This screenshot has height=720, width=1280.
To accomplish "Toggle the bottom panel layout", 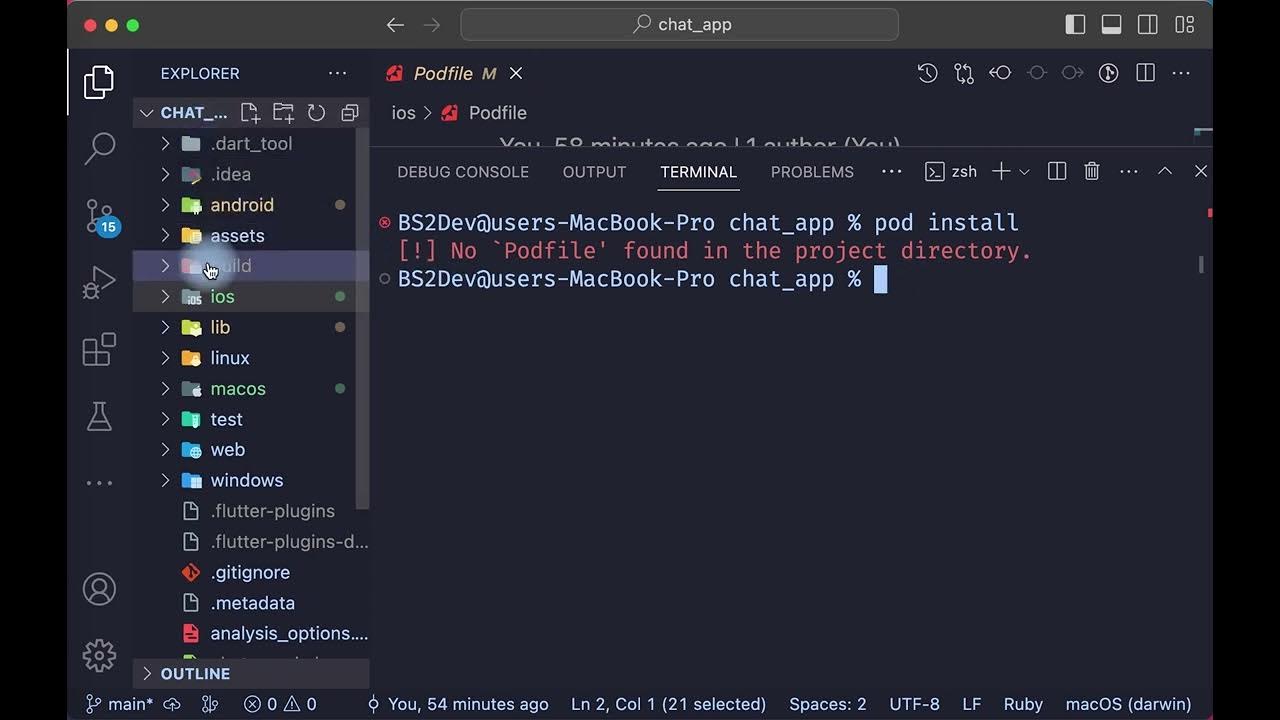I will click(x=1111, y=25).
